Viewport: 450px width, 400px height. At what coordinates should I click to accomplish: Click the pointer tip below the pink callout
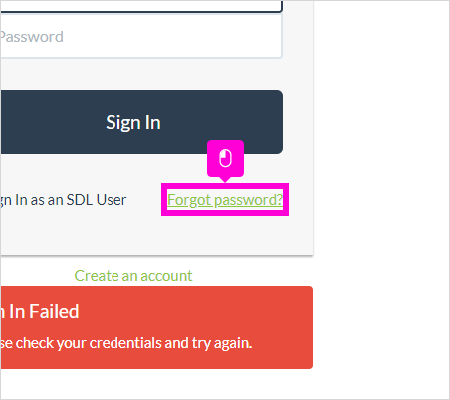(225, 180)
